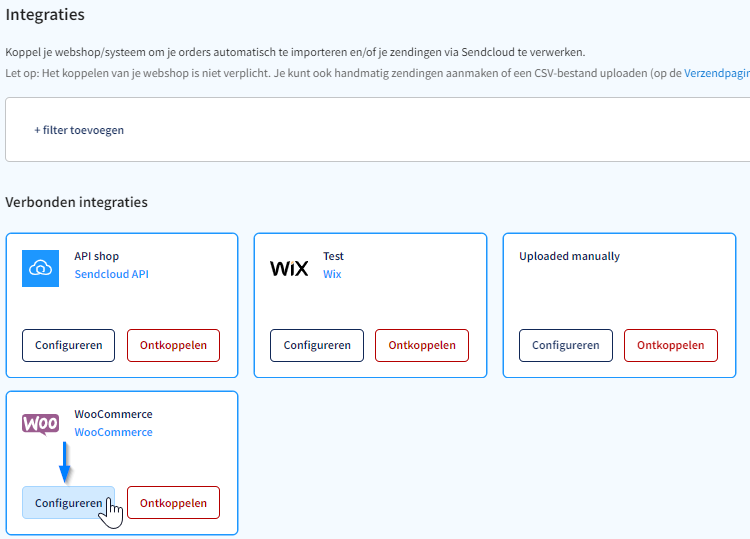Open the blue Wix link
Screen dimensions: 750x539
pyautogui.click(x=332, y=274)
